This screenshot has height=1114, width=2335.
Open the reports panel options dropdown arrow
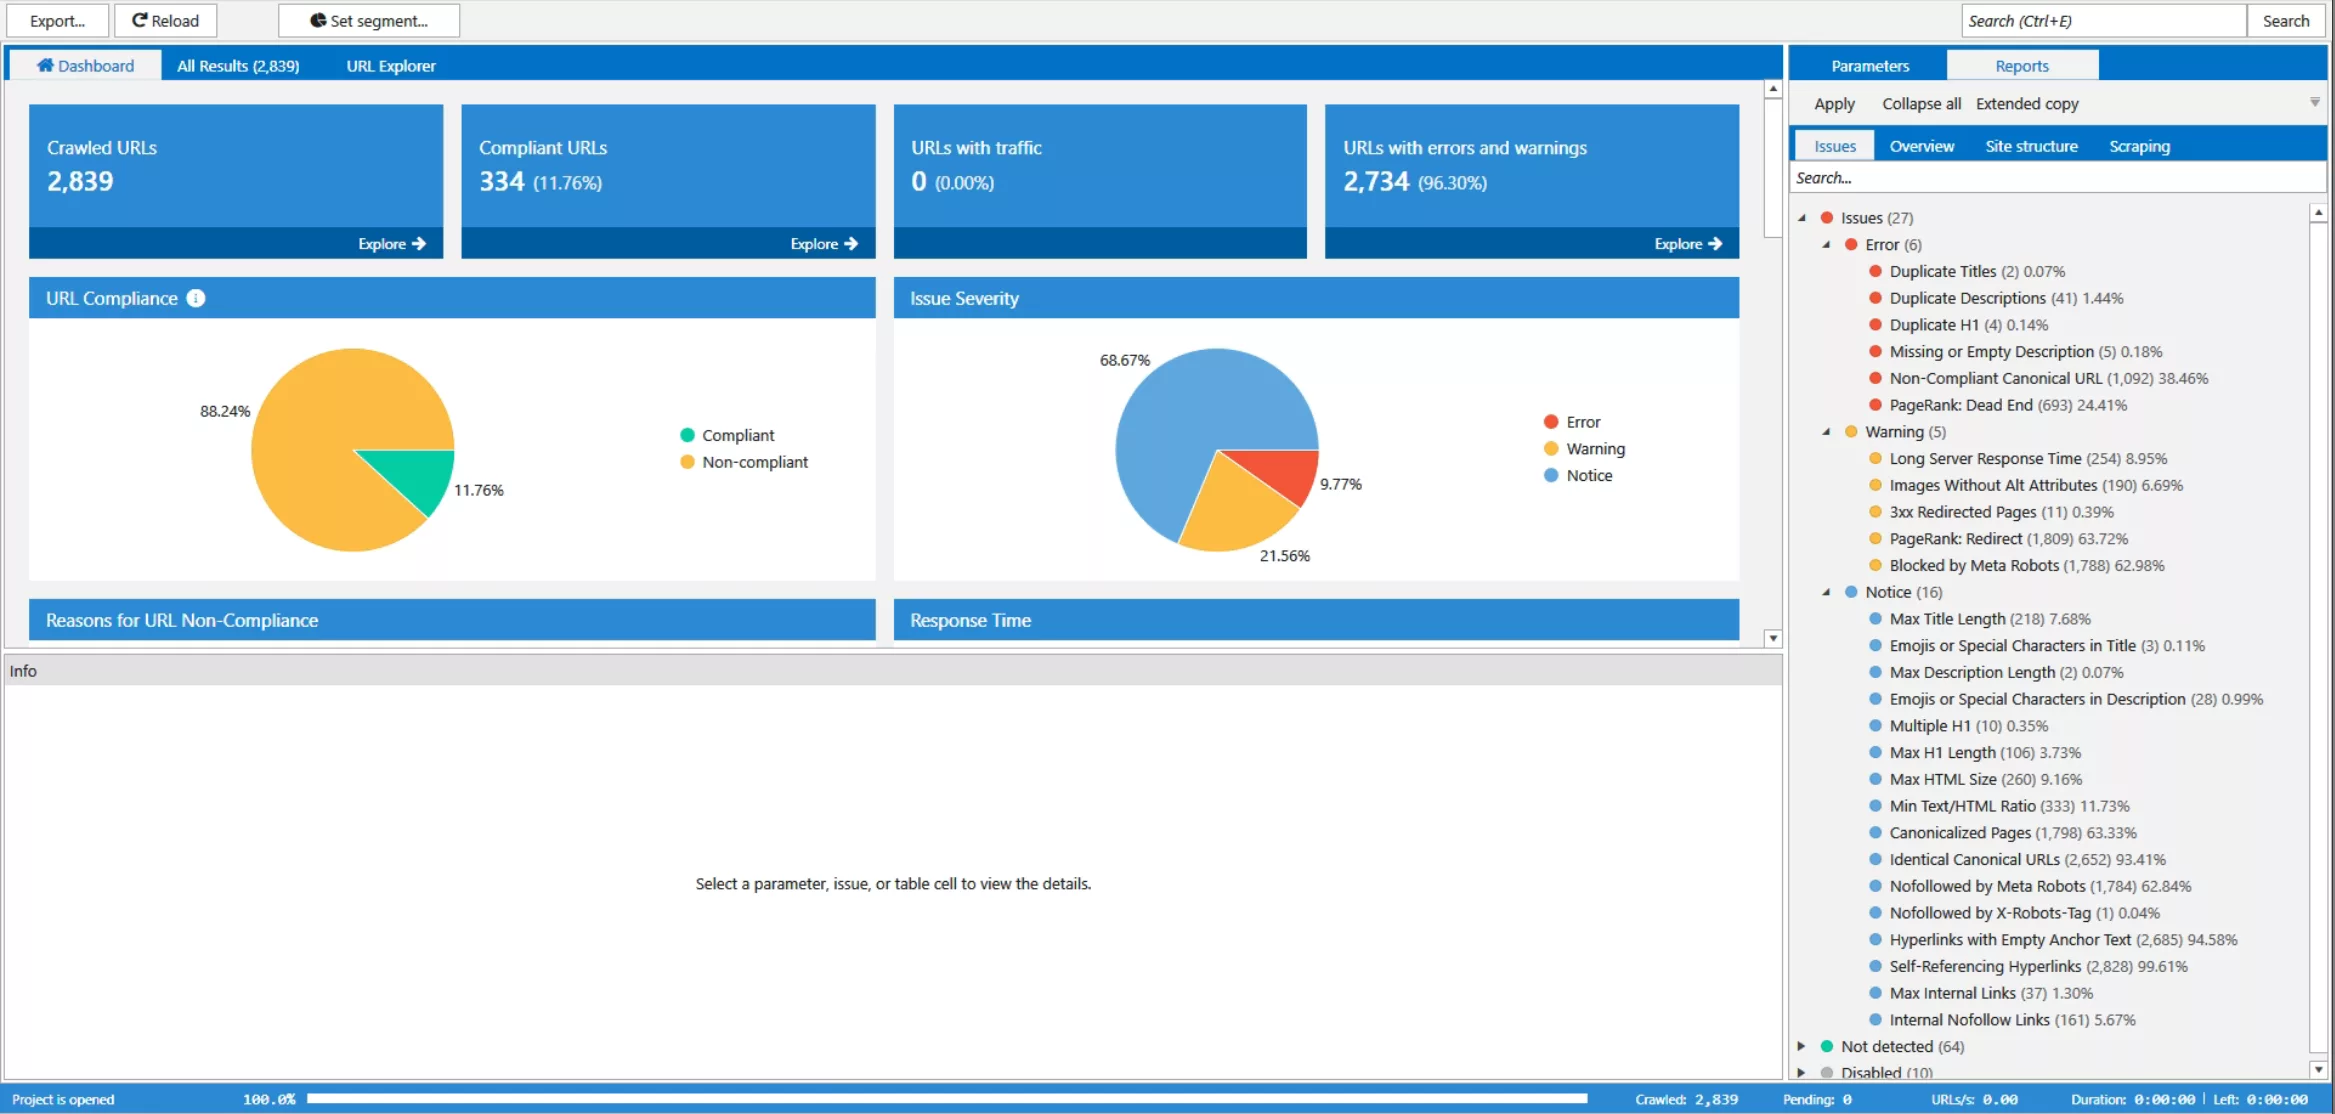click(2315, 102)
